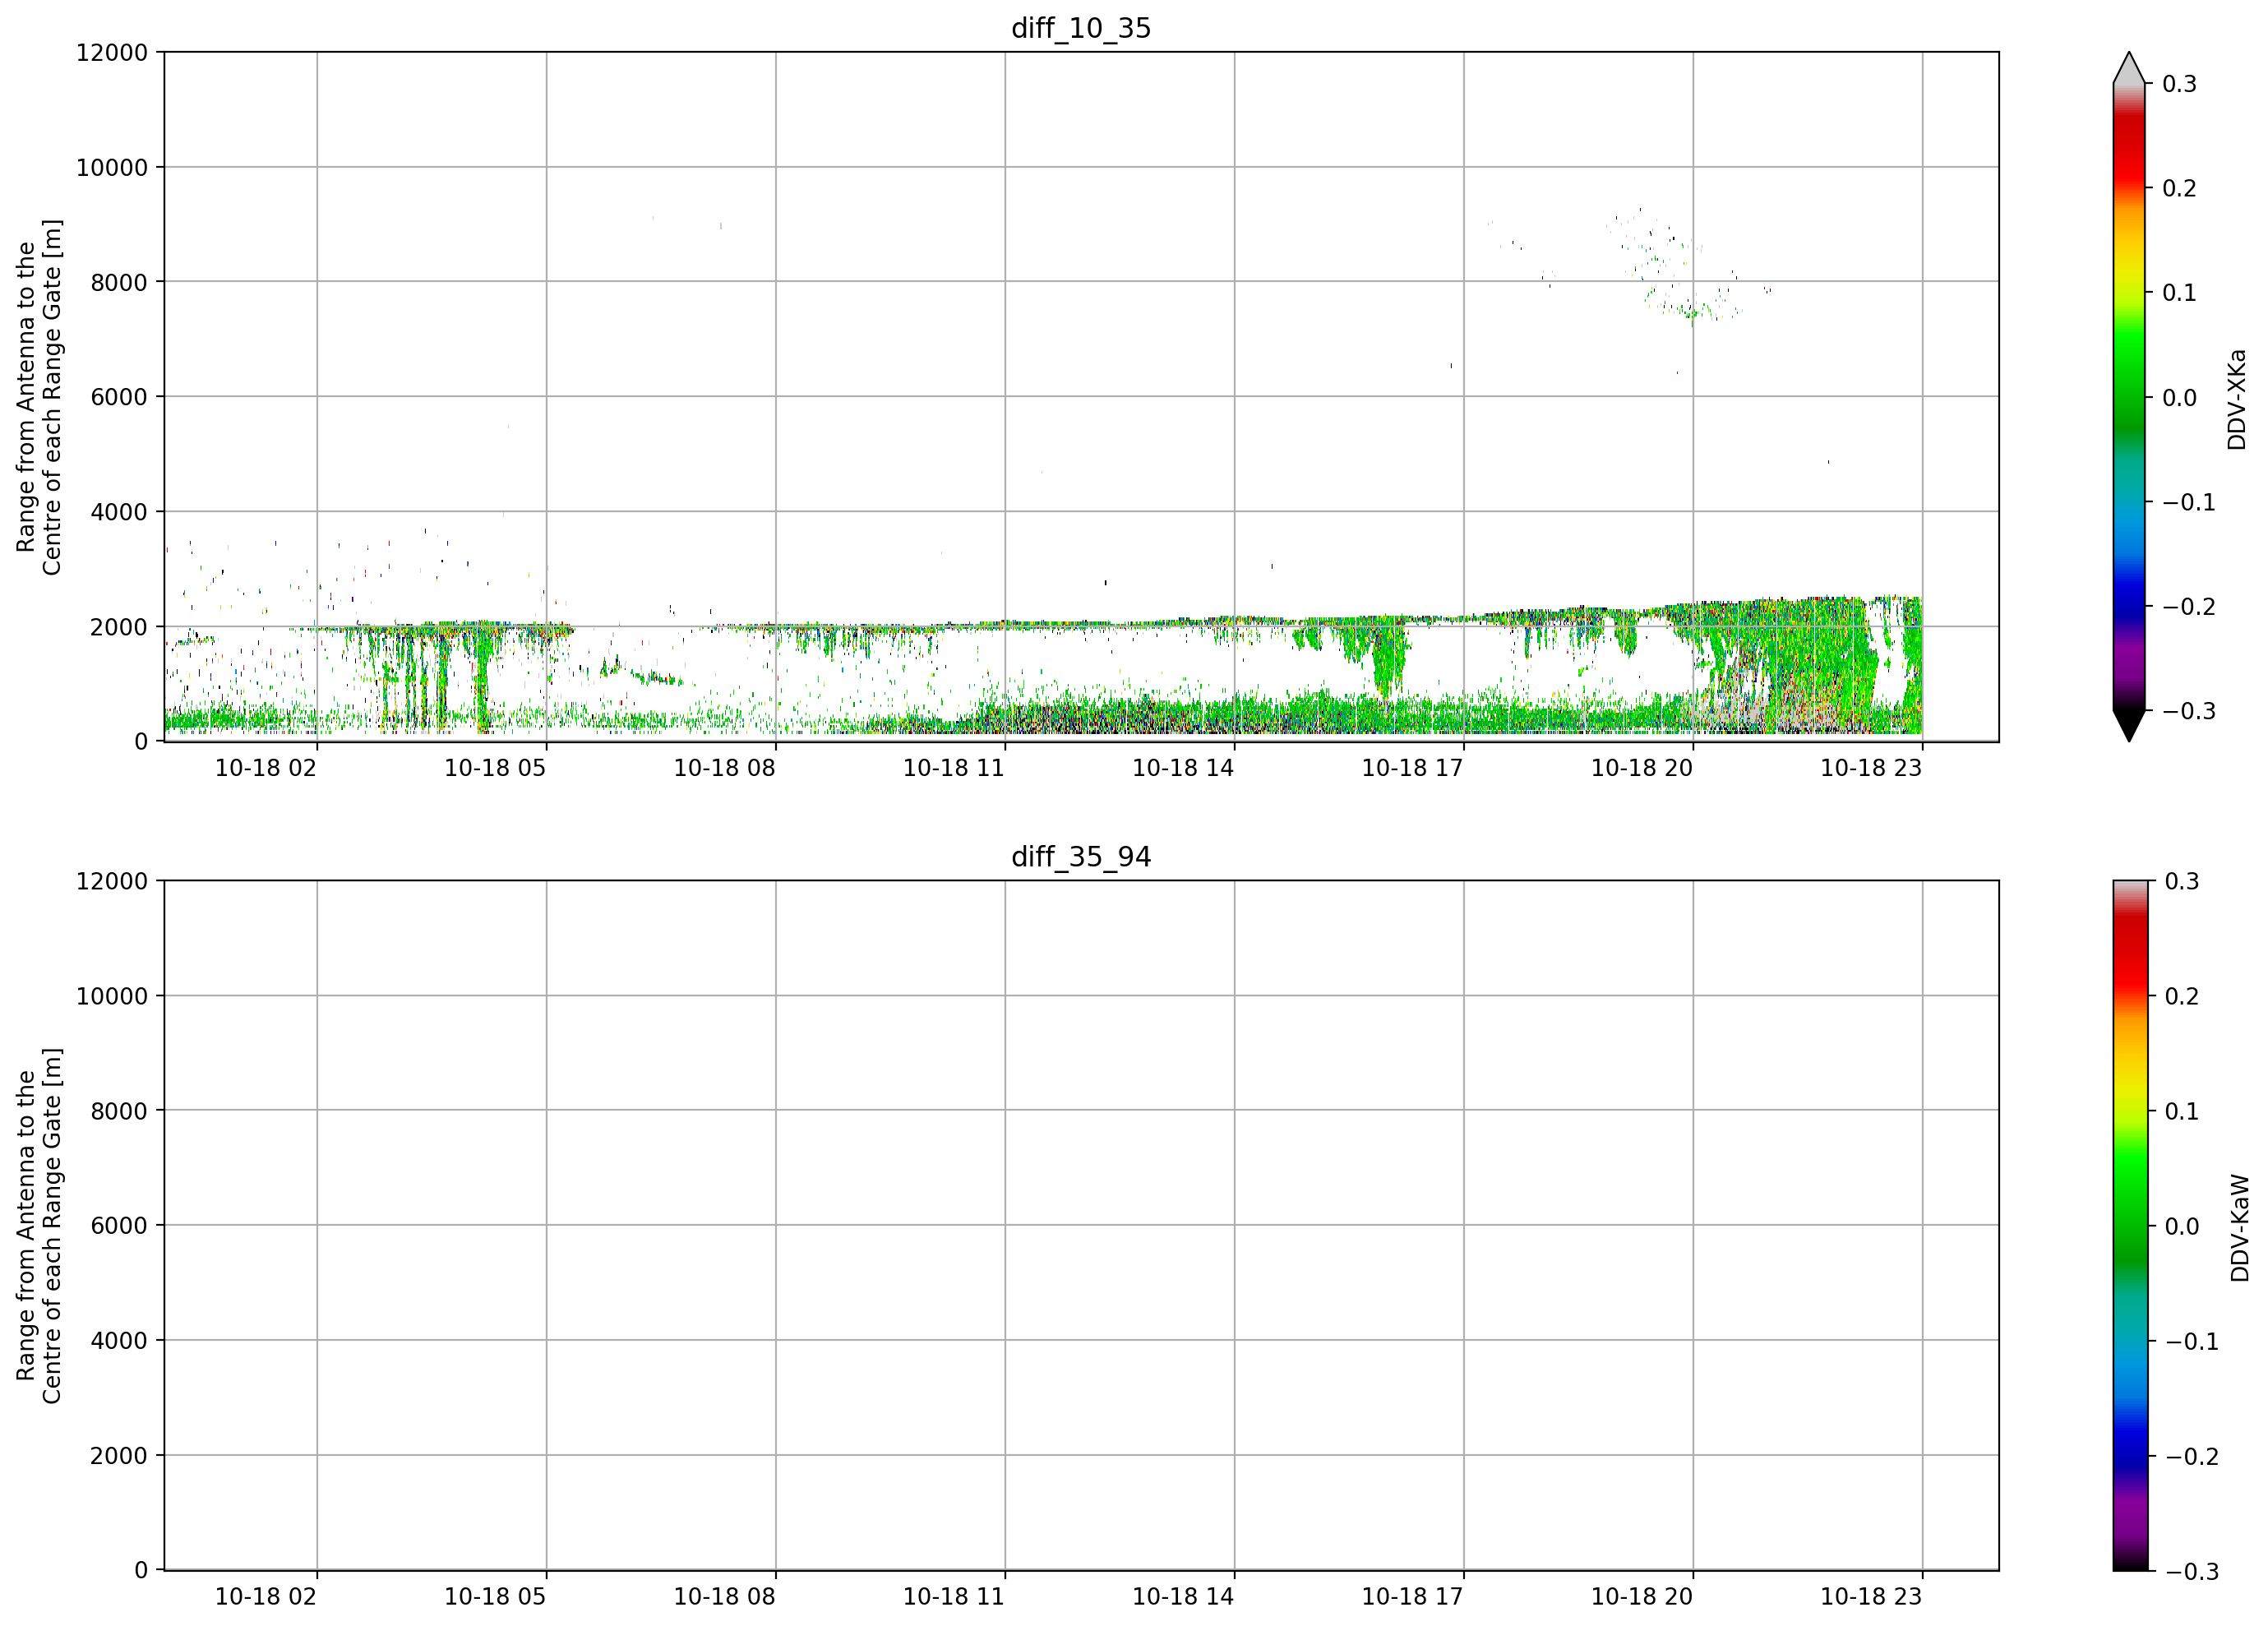Click the −0.3 tick on DDV-XKa colorbar
The height and width of the screenshot is (1626, 2268).
coord(2189,711)
